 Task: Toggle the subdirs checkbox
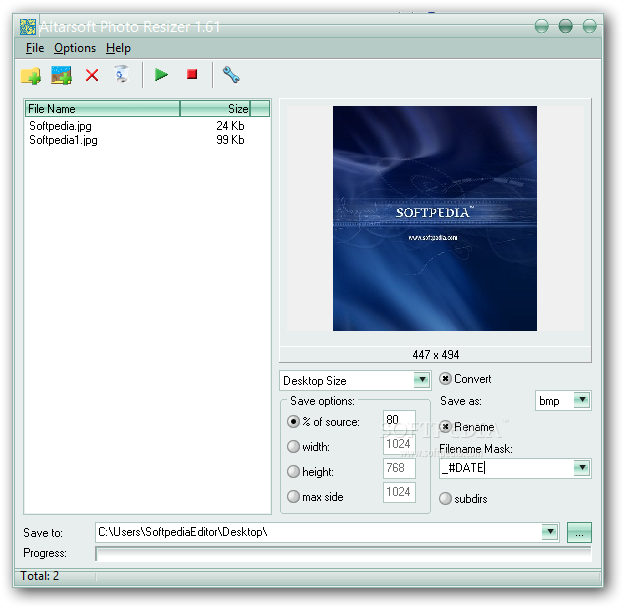tap(445, 498)
